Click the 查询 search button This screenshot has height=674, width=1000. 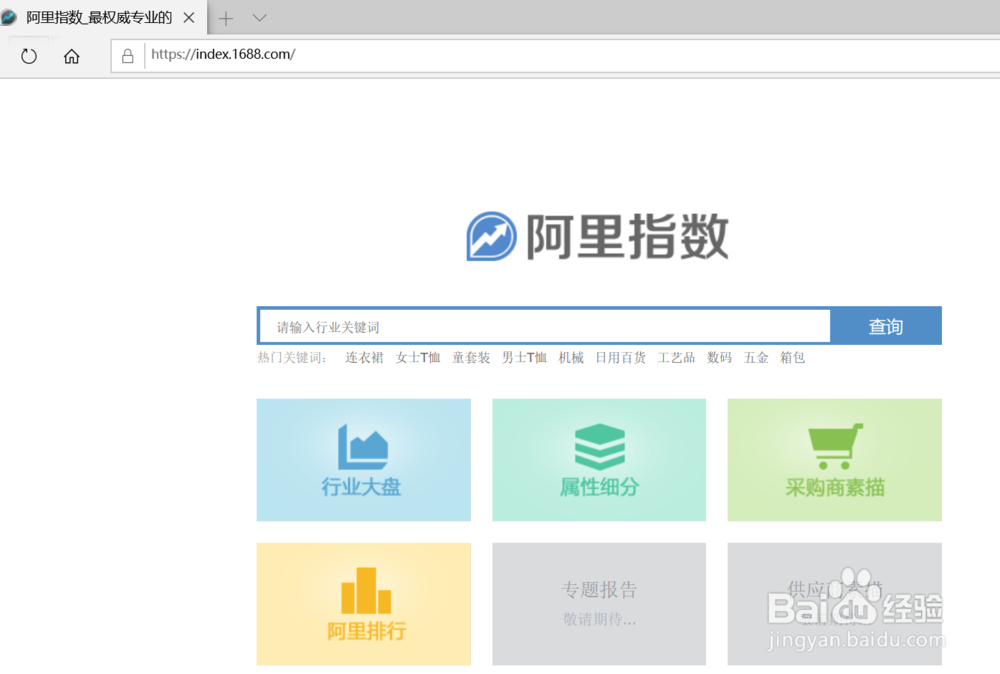pos(886,326)
